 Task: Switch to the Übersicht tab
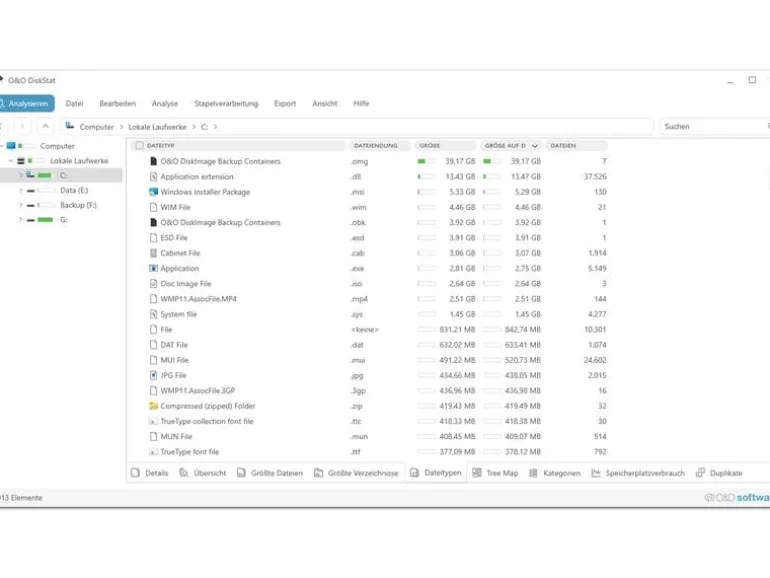pyautogui.click(x=202, y=473)
